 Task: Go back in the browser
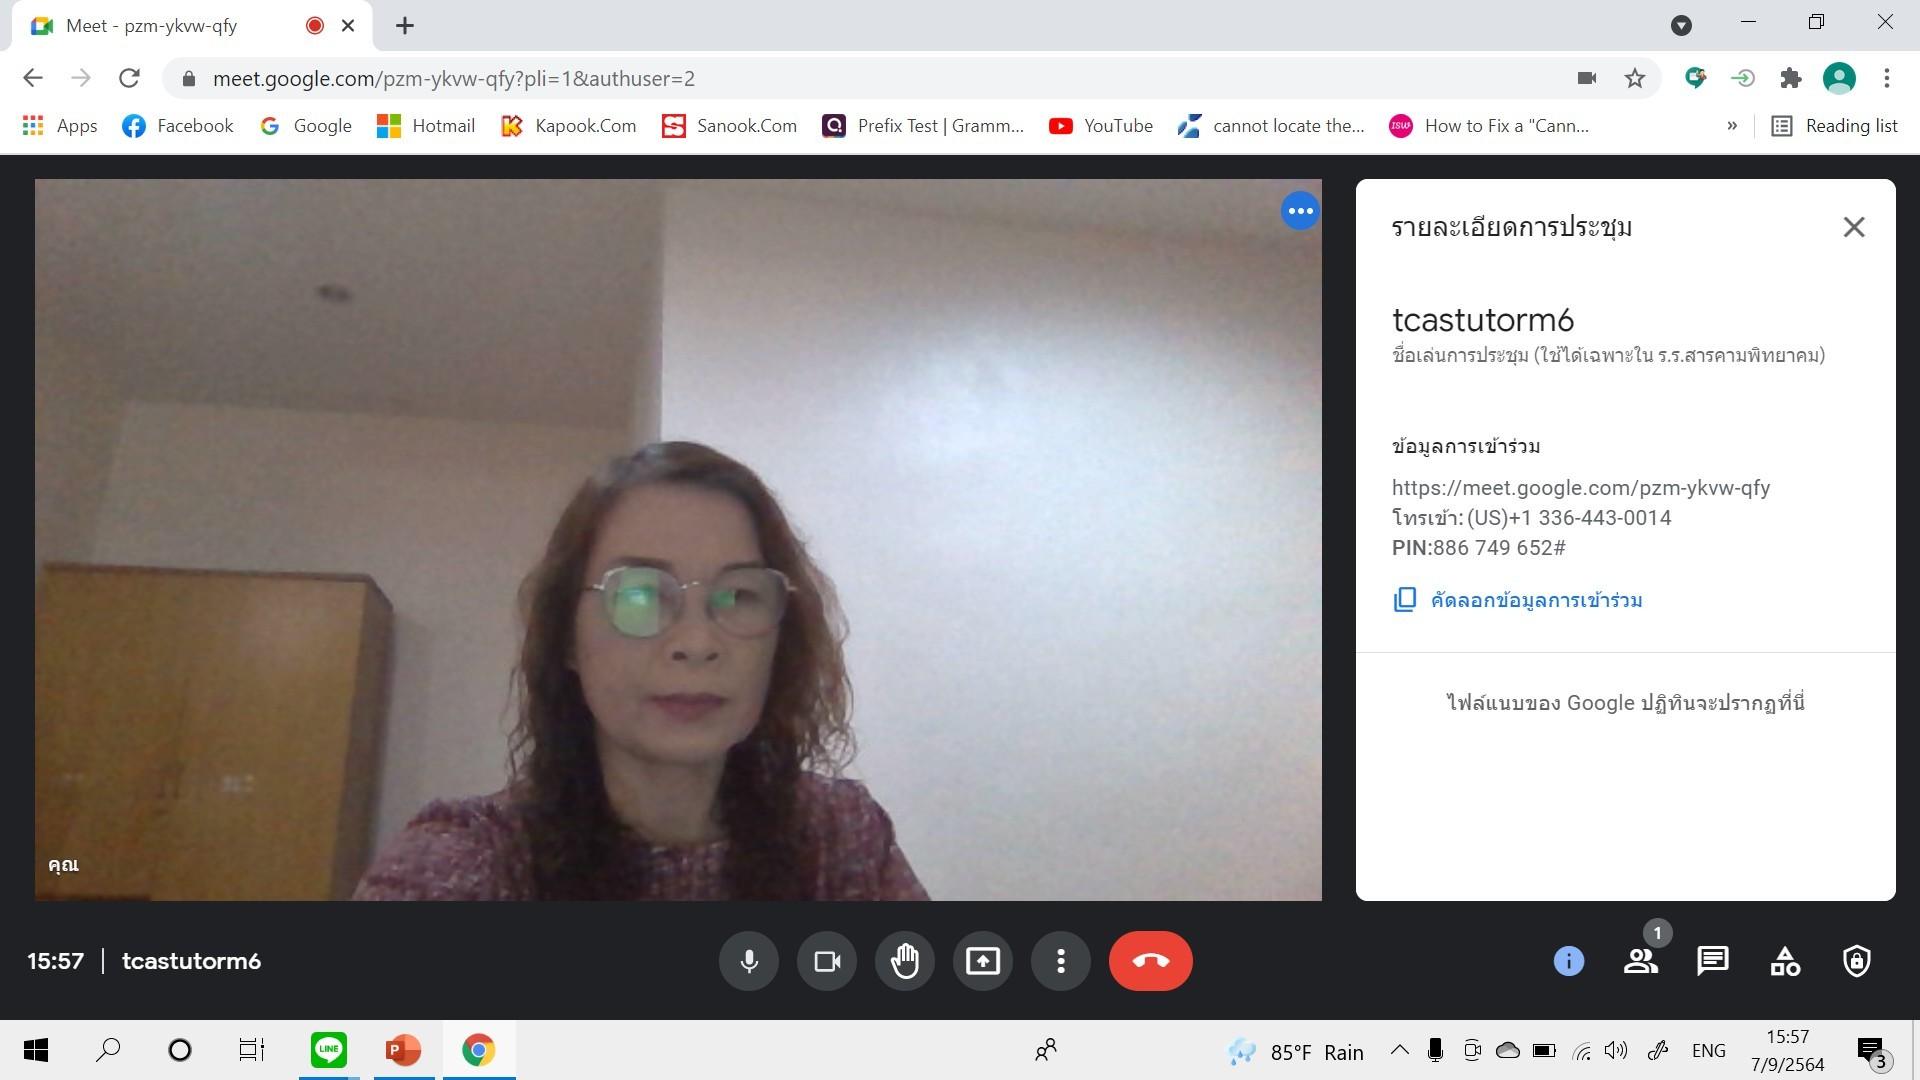[x=33, y=78]
